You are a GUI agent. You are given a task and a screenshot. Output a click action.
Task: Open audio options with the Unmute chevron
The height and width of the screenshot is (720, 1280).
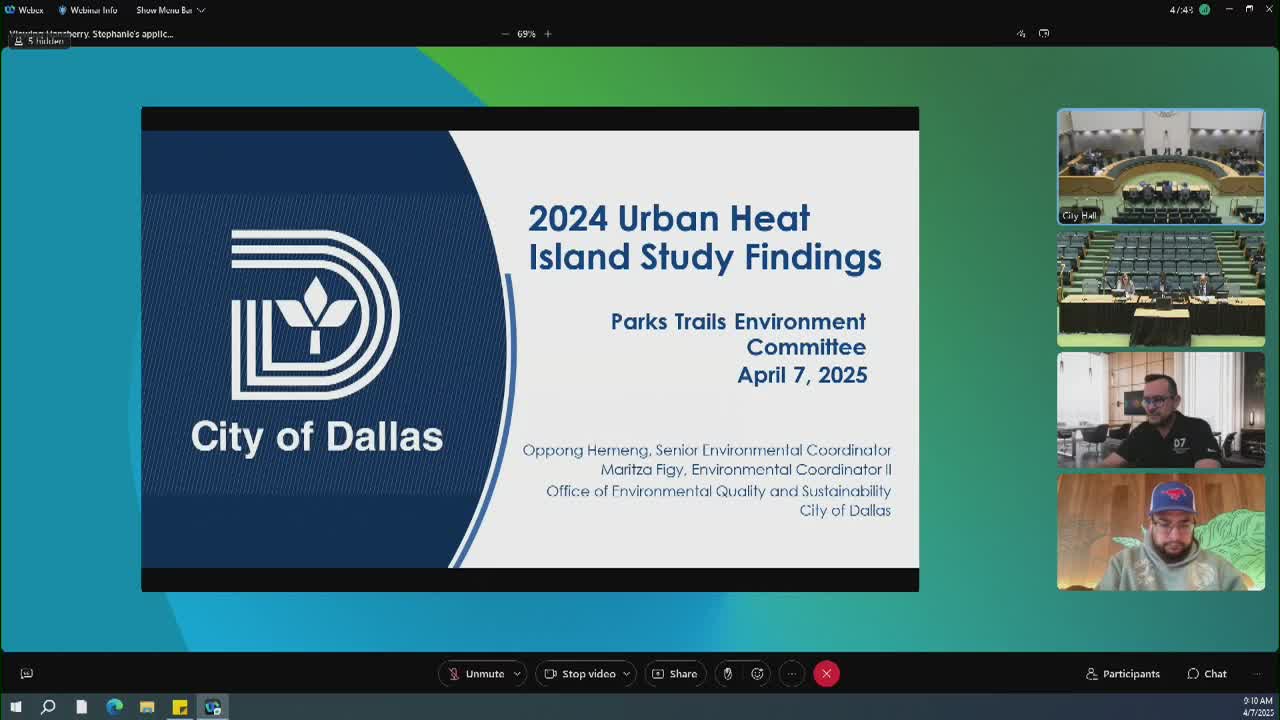[517, 673]
